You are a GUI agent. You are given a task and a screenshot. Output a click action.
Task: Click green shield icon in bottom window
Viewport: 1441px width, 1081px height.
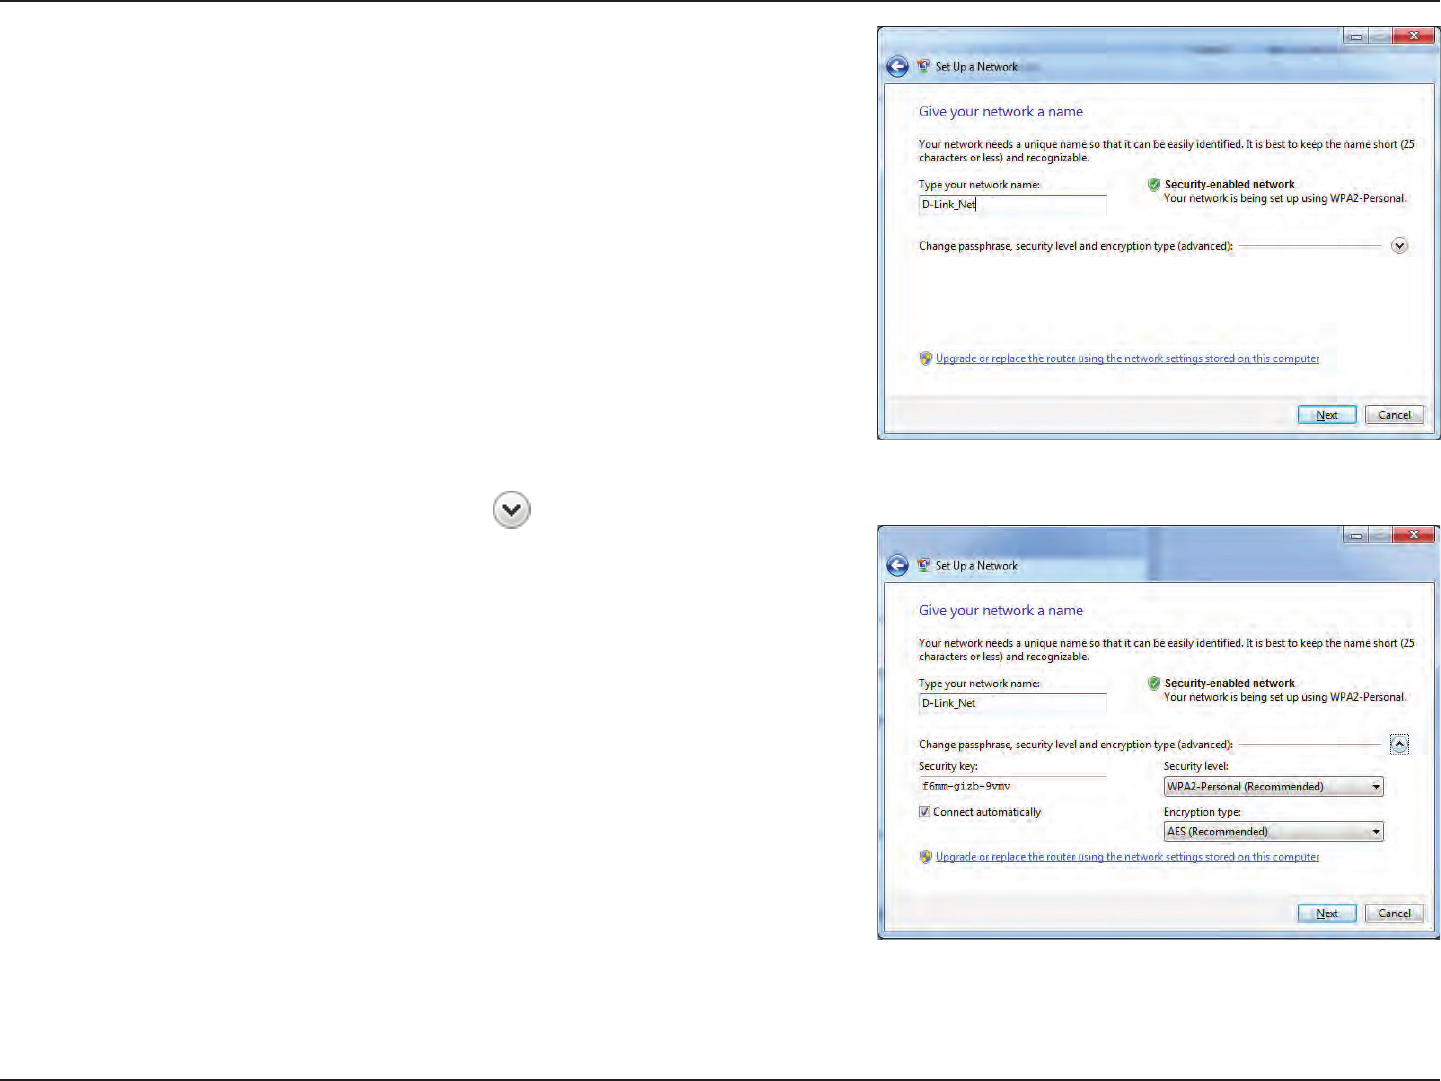(x=1154, y=684)
